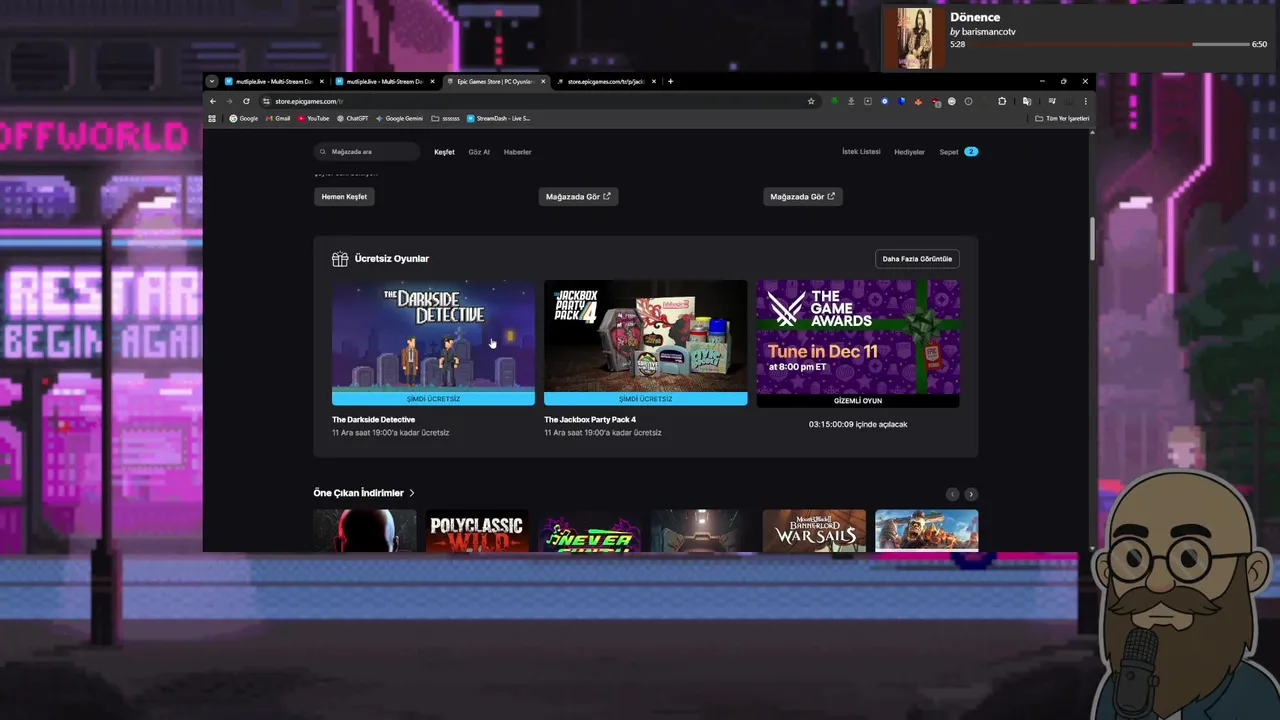Click "The Darkside Detective" title text
Image resolution: width=1280 pixels, height=720 pixels.
tap(373, 420)
